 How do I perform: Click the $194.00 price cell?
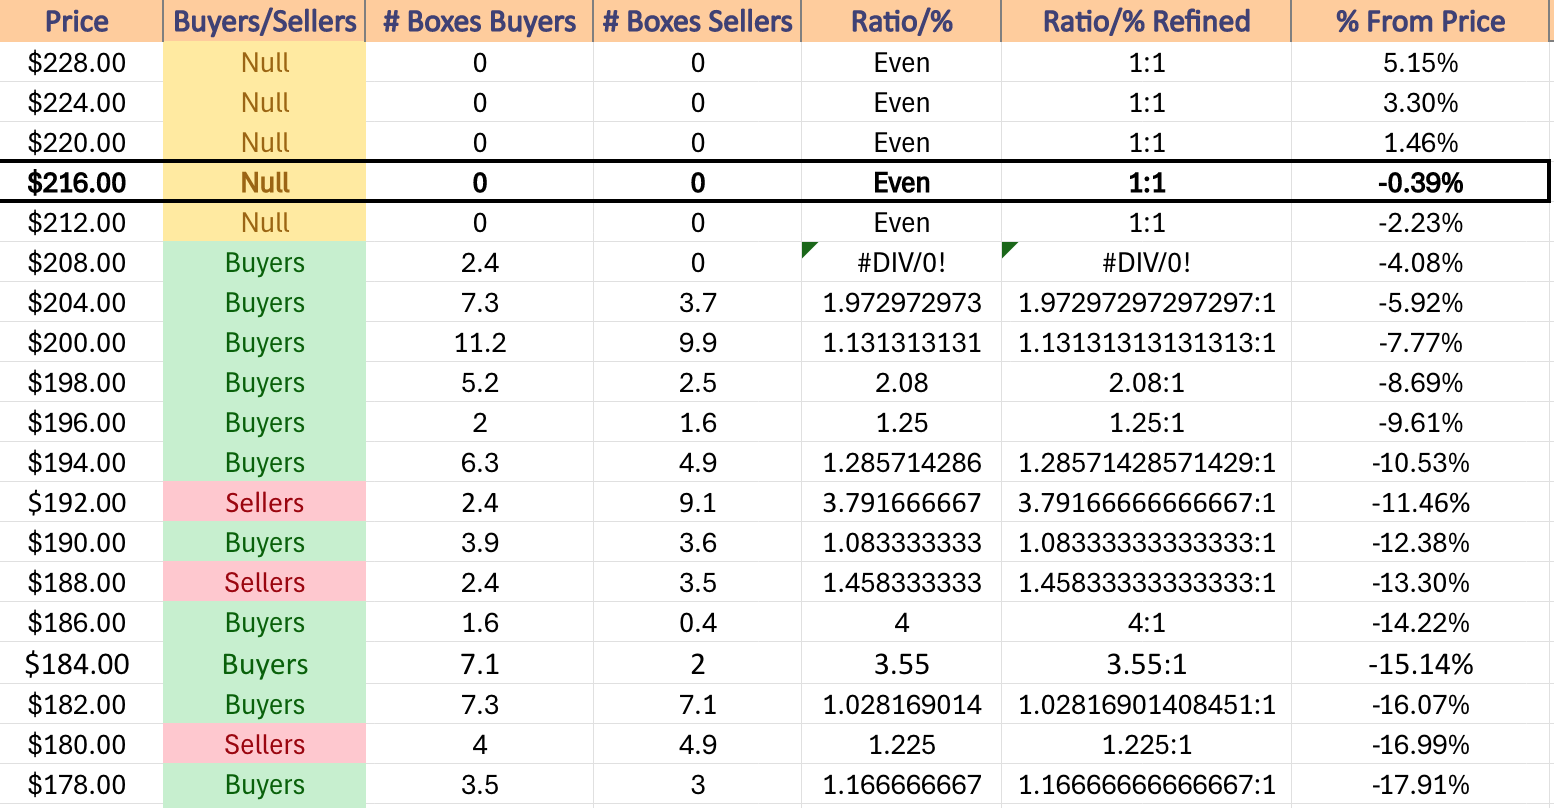click(81, 463)
